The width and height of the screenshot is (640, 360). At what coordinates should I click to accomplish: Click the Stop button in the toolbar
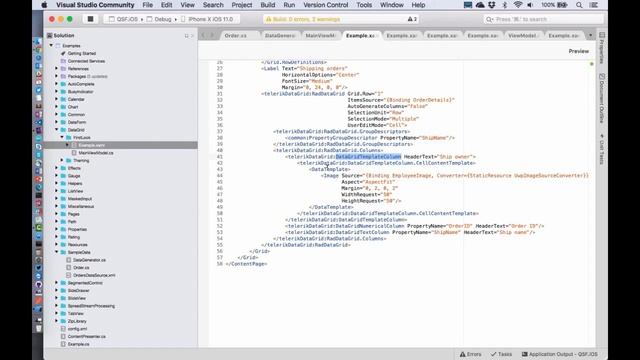(x=90, y=19)
